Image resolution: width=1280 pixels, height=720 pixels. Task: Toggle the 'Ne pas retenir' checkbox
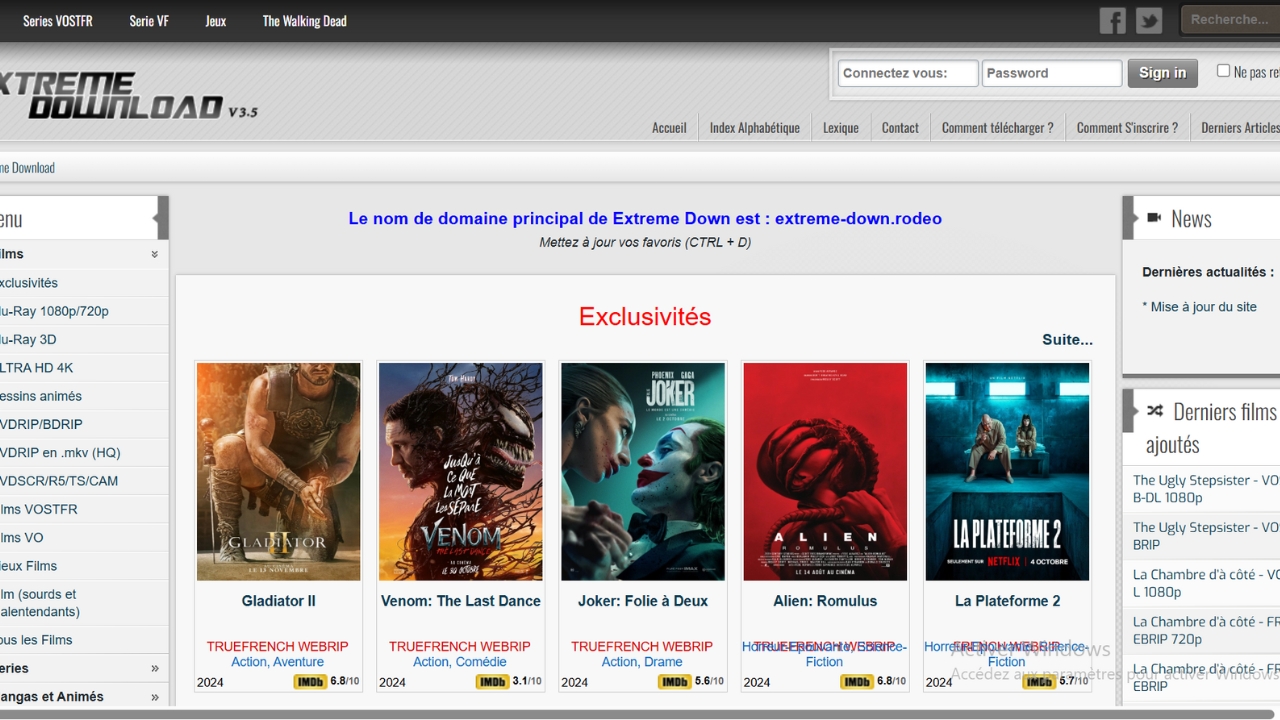point(1223,71)
